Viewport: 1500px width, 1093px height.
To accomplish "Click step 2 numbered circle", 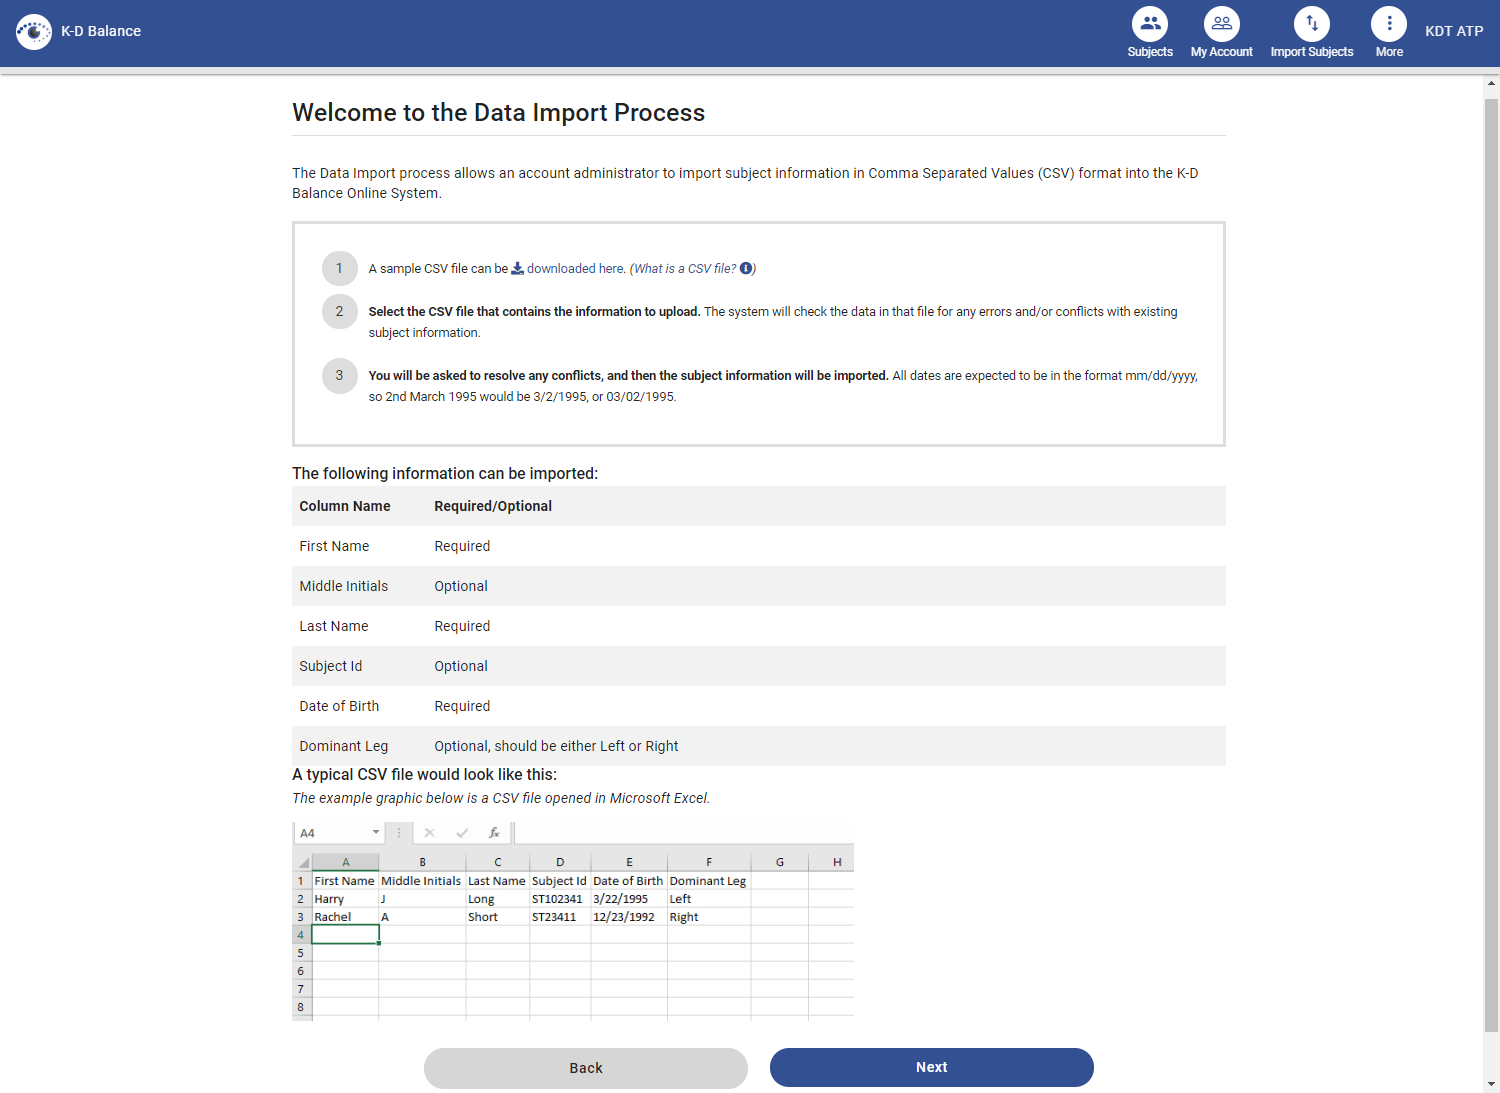I will click(x=340, y=311).
